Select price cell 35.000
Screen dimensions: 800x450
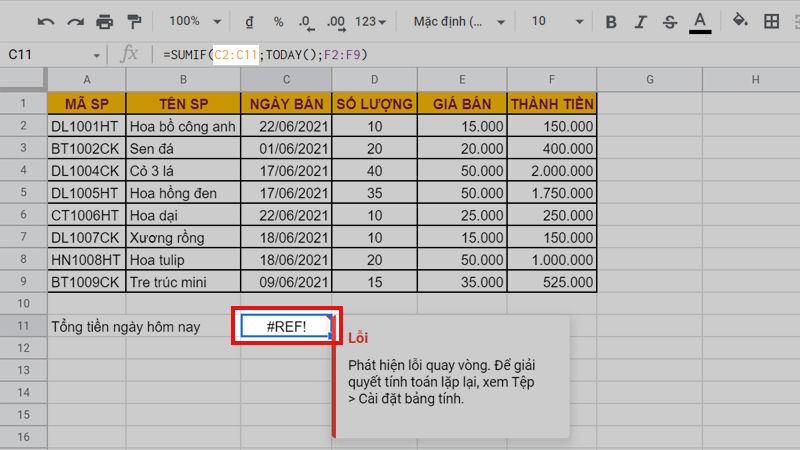point(462,282)
